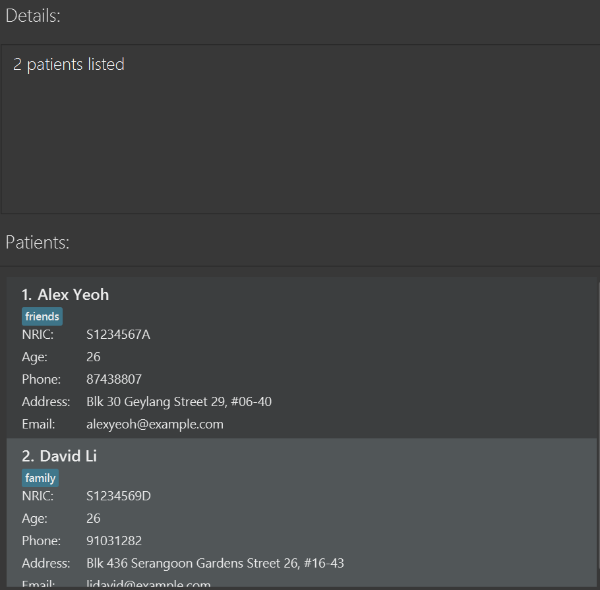600x590 pixels.
Task: Click David Li's phone number 91031282
Action: (x=114, y=541)
